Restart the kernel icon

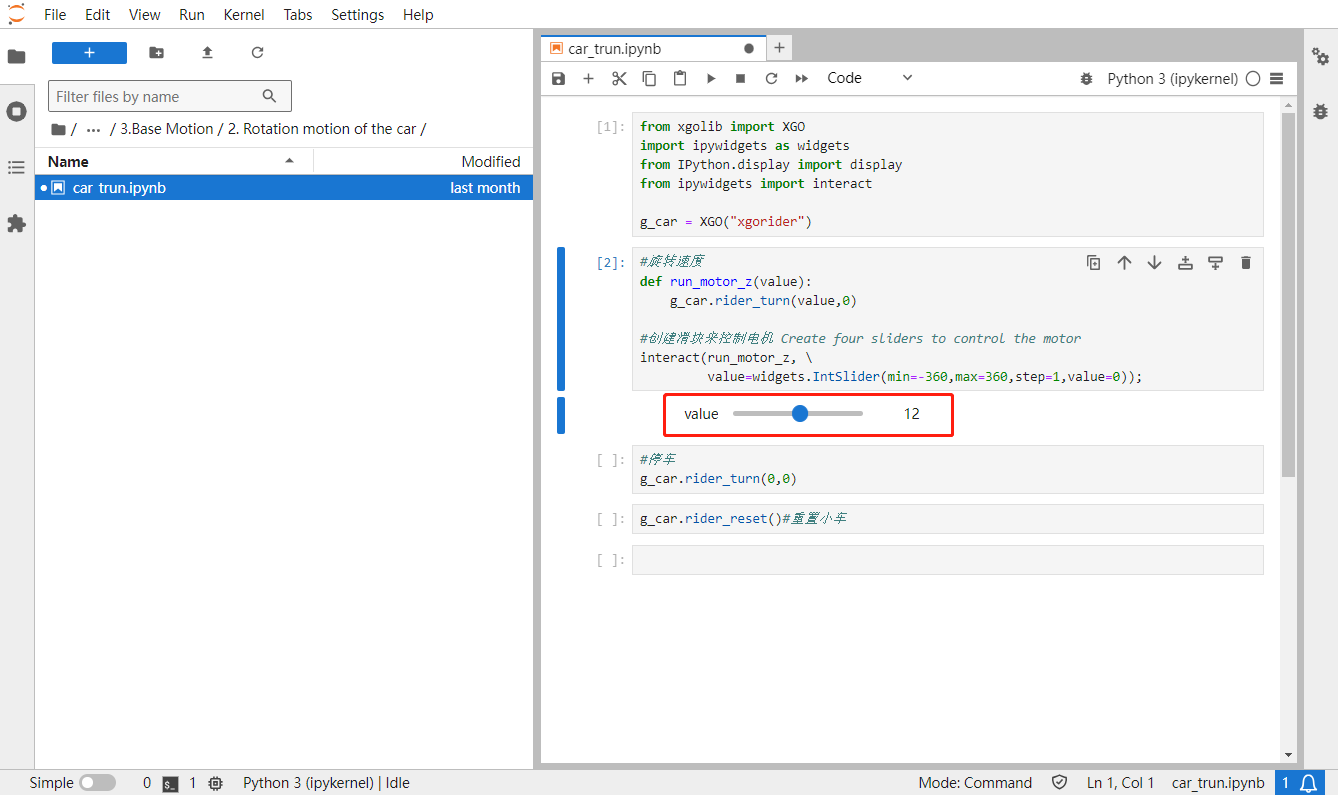coord(771,78)
